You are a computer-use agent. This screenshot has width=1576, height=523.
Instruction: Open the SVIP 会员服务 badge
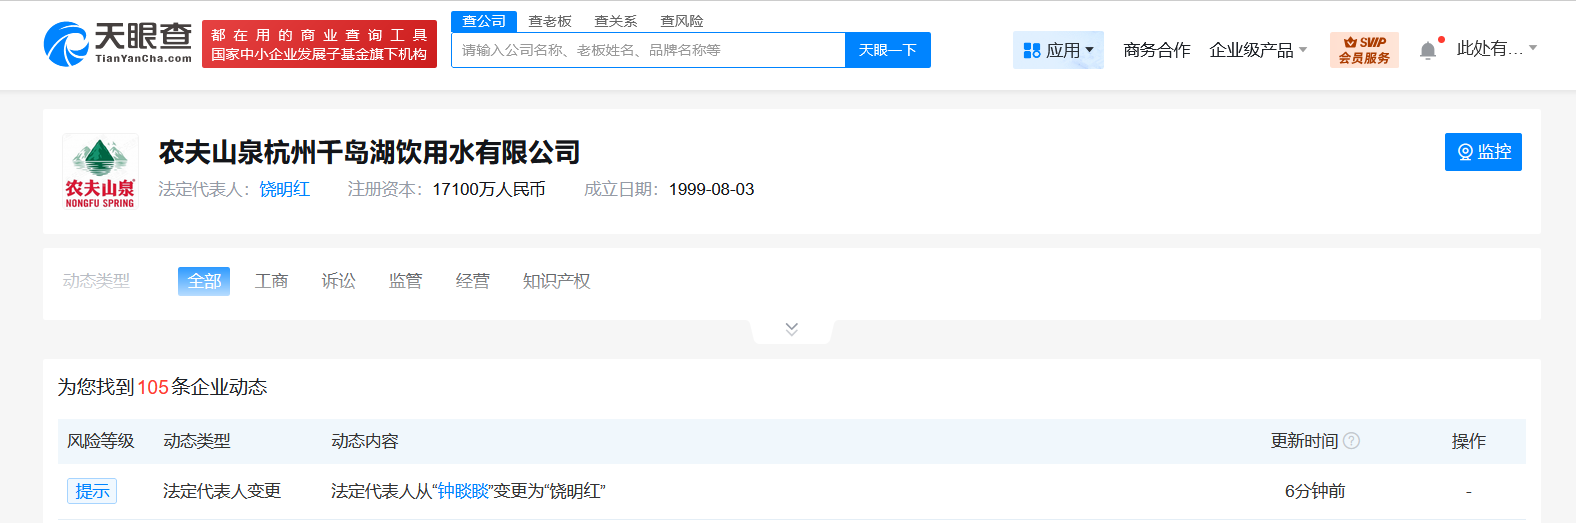[x=1364, y=50]
